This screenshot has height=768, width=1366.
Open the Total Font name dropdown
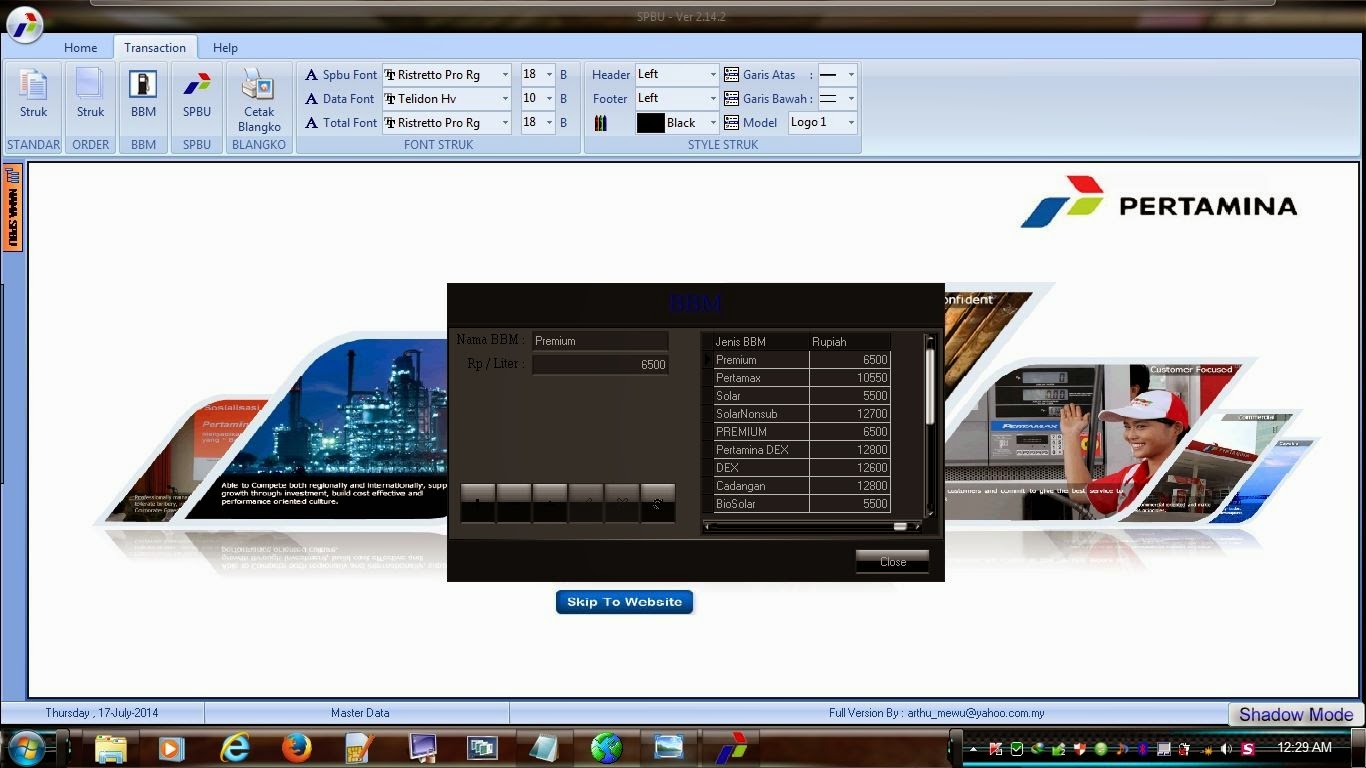[505, 123]
